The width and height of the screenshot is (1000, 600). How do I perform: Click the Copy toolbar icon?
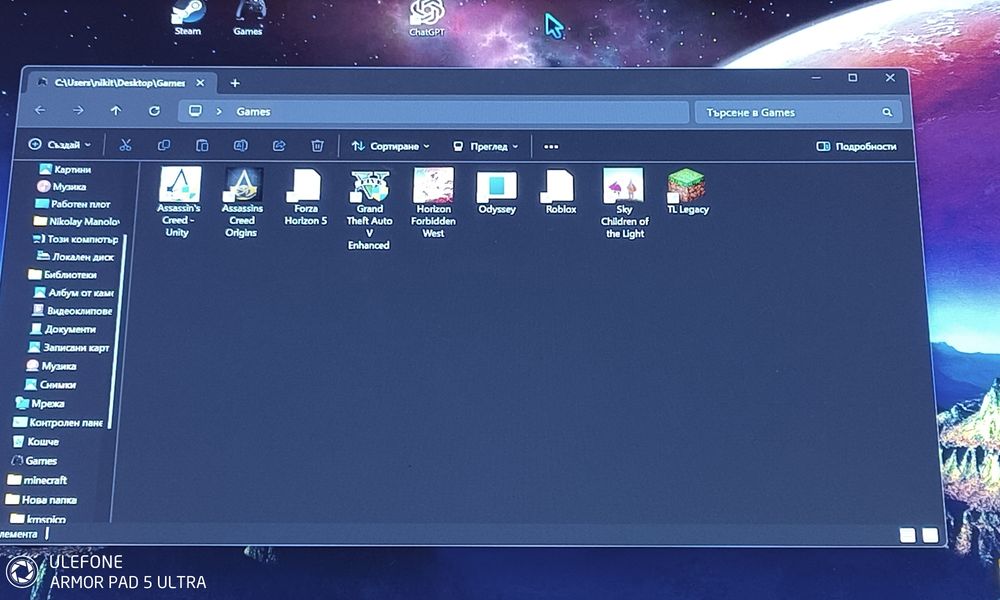click(x=164, y=145)
